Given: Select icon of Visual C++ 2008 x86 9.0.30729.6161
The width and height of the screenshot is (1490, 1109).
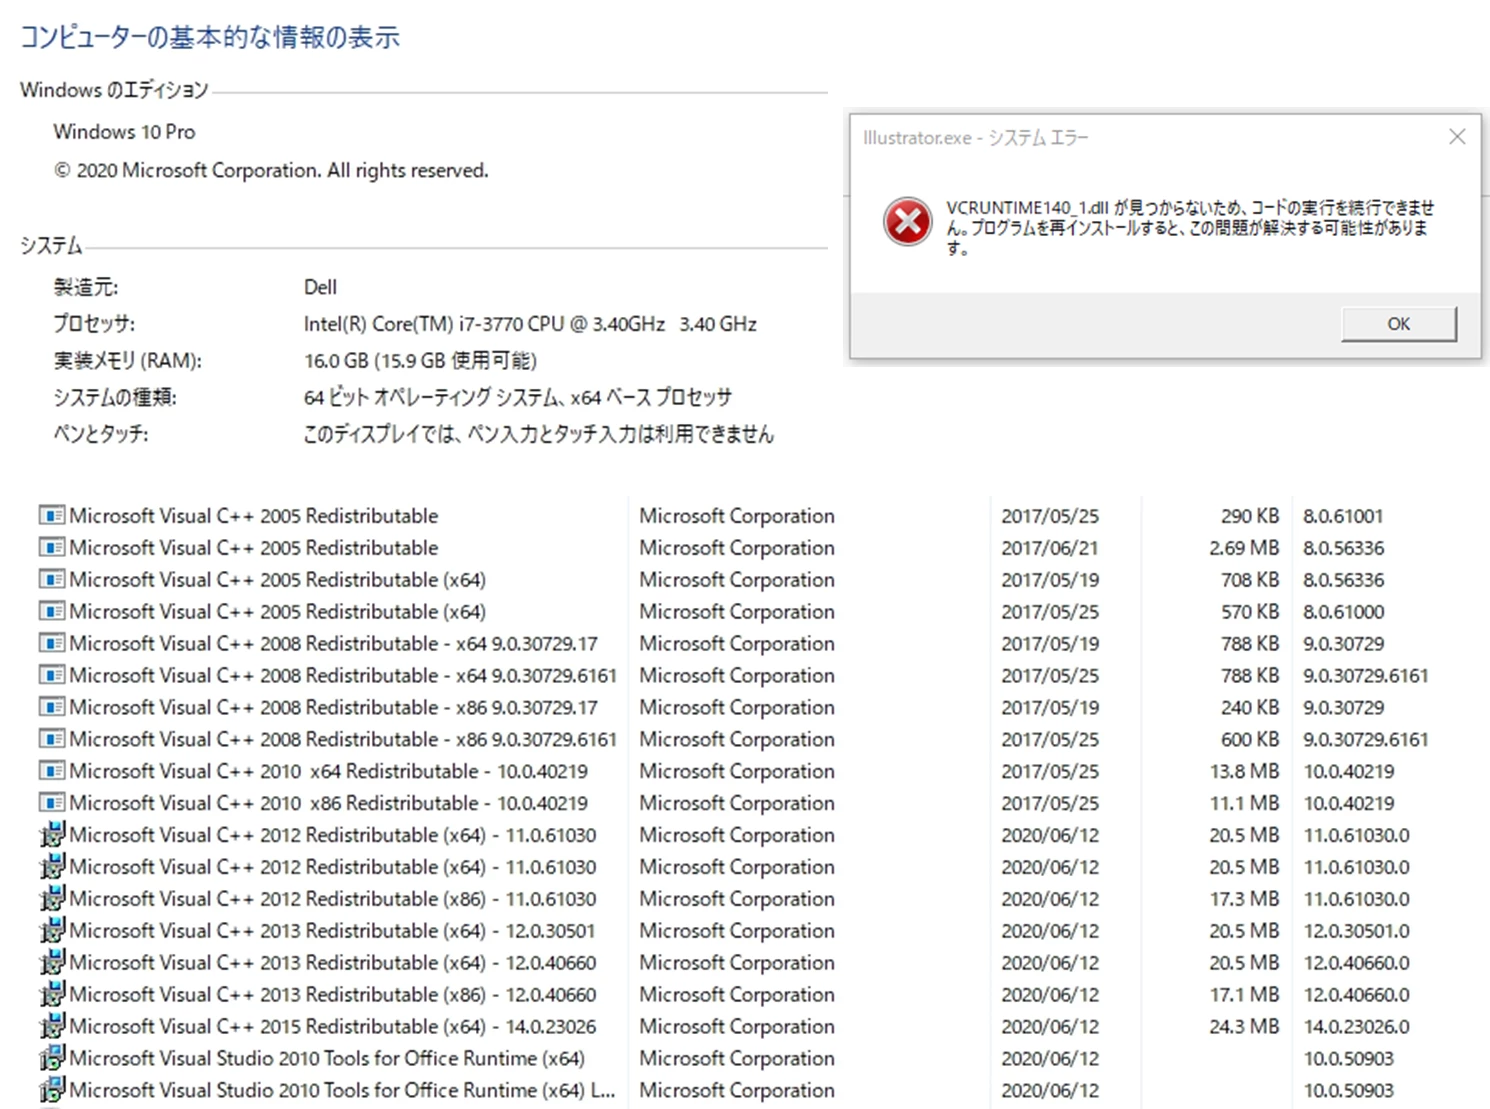Looking at the screenshot, I should (52, 740).
